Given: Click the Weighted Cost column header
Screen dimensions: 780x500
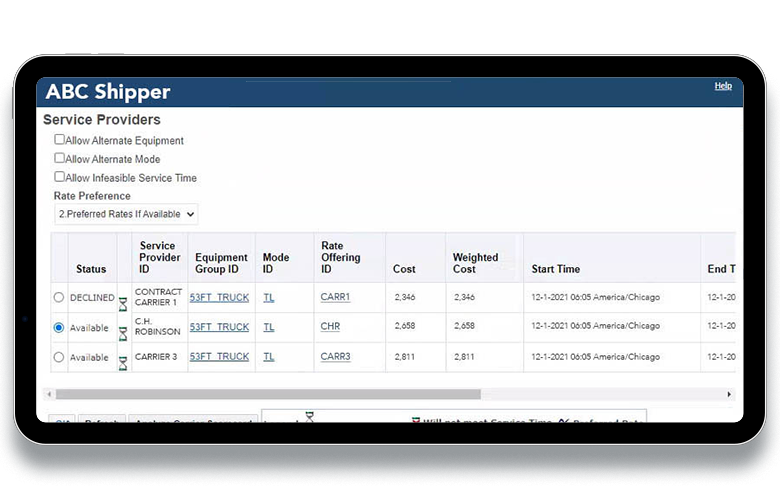Looking at the screenshot, I should pos(475,263).
